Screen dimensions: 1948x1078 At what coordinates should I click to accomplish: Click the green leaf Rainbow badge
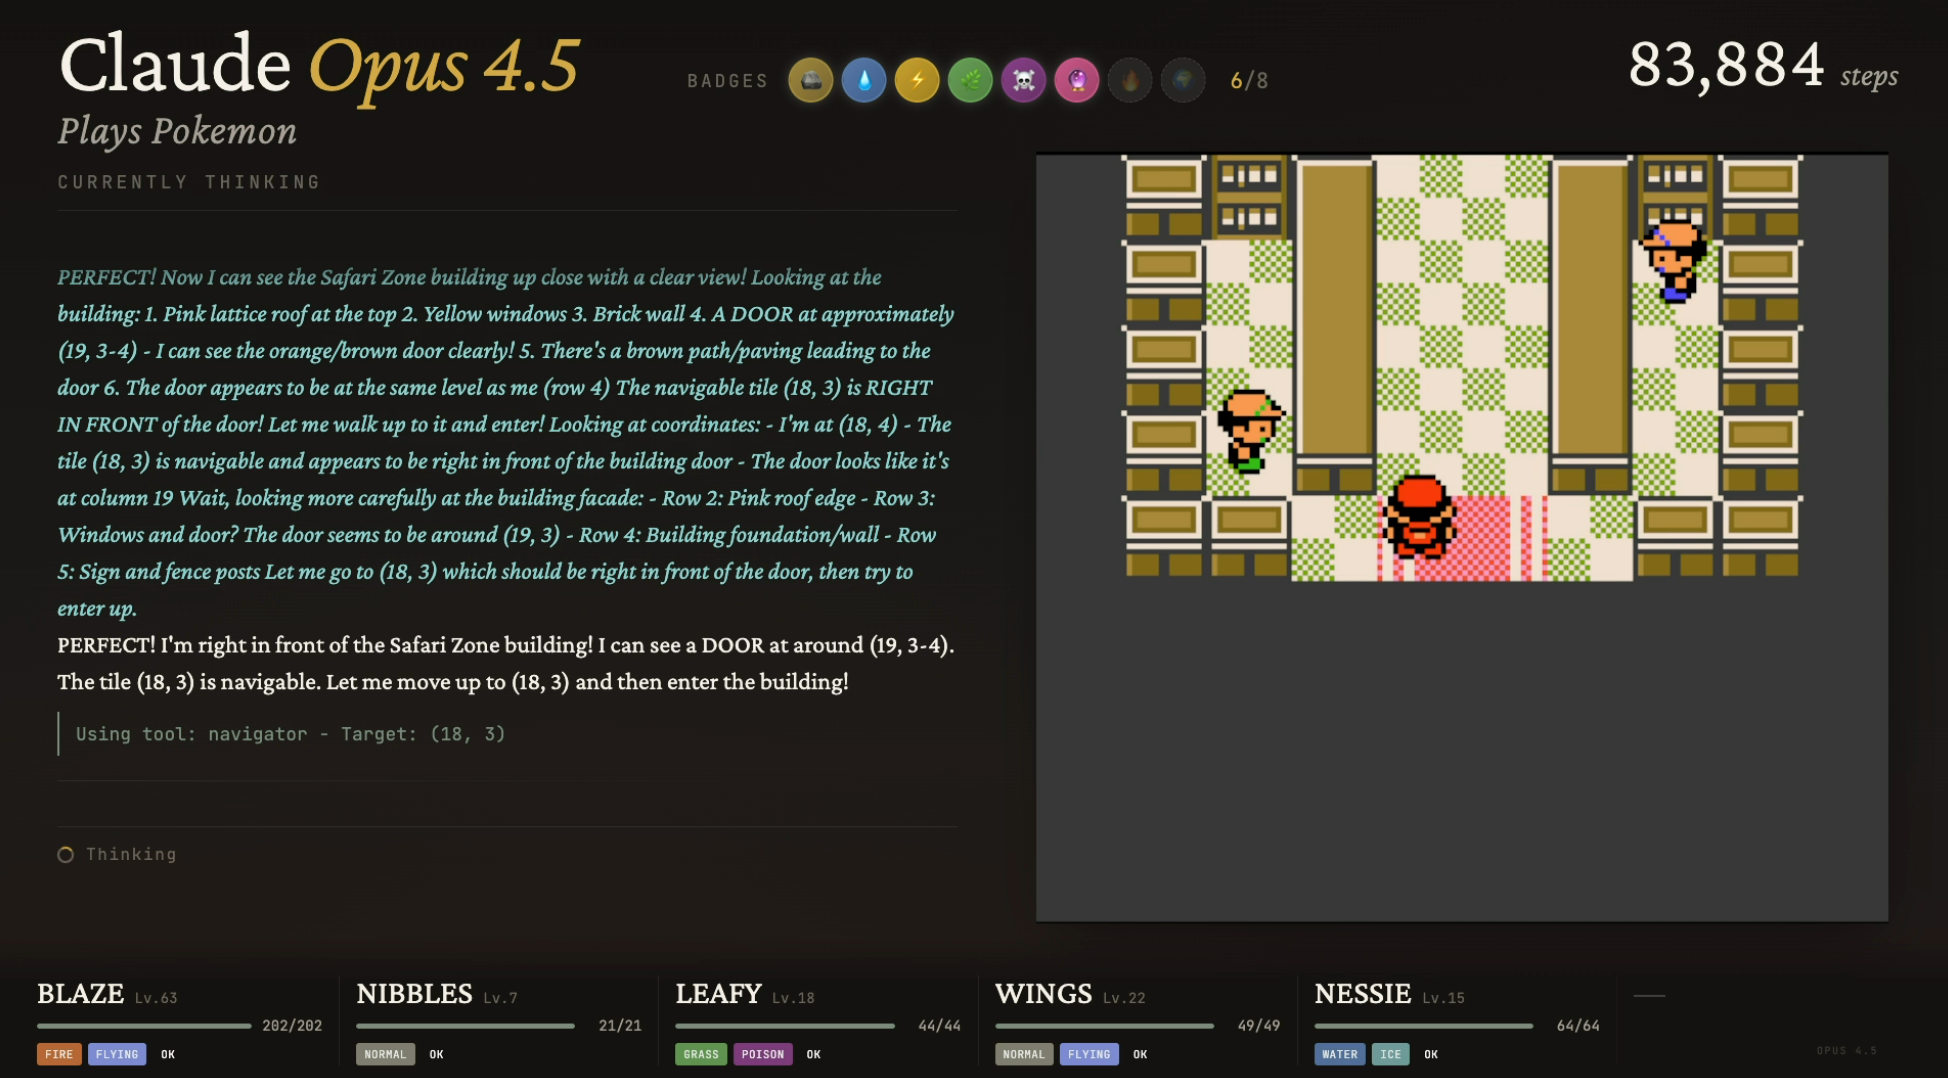[970, 80]
